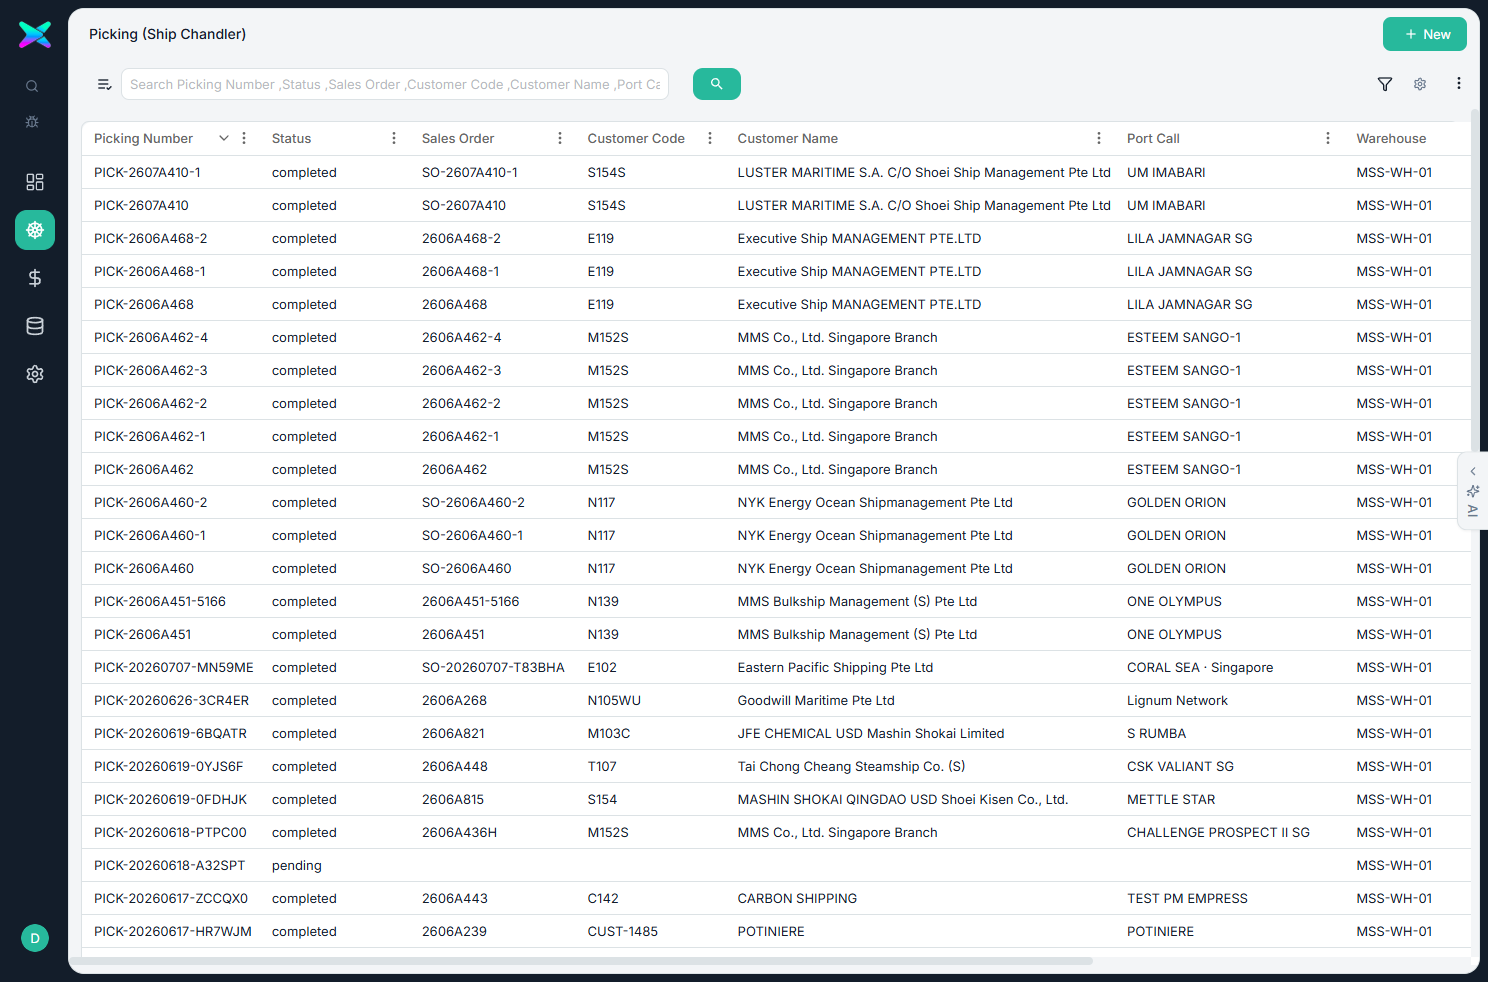Toggle Picking Number sort arrow
This screenshot has width=1488, height=982.
[x=224, y=138]
